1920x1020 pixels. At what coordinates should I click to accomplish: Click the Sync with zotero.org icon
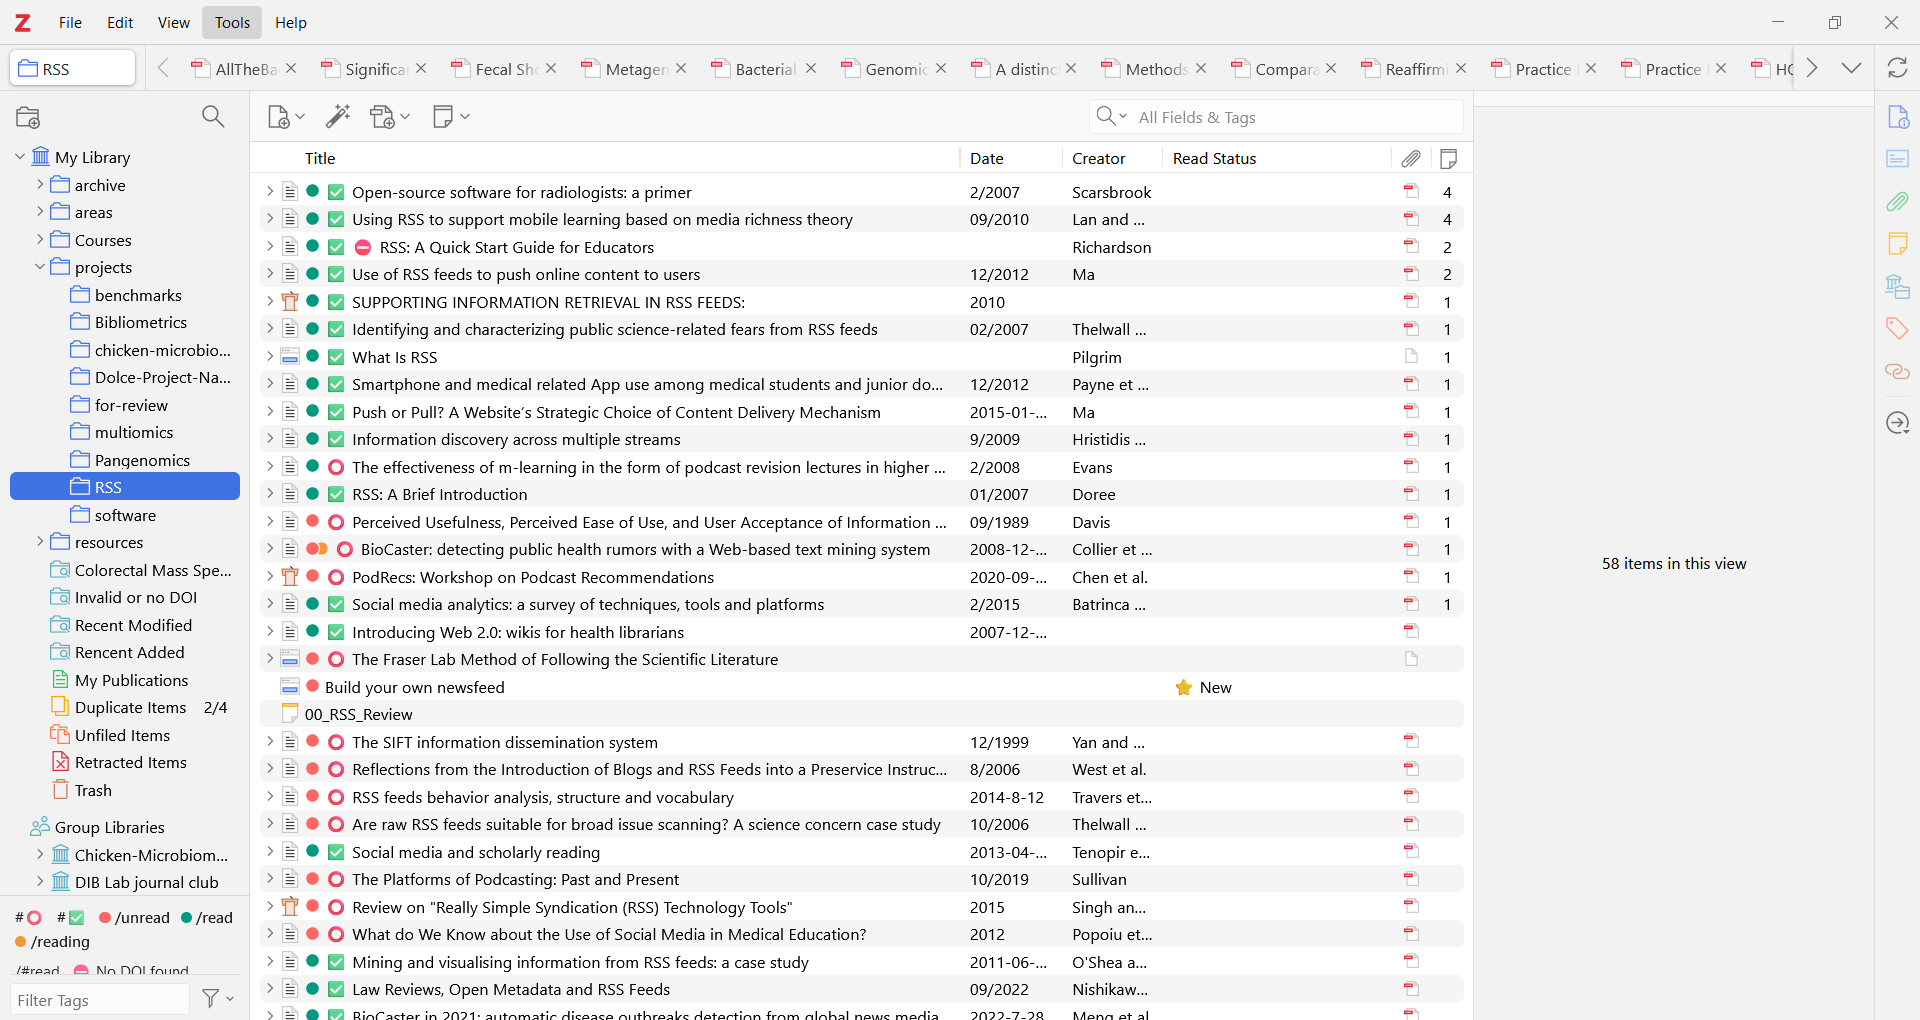[1897, 68]
